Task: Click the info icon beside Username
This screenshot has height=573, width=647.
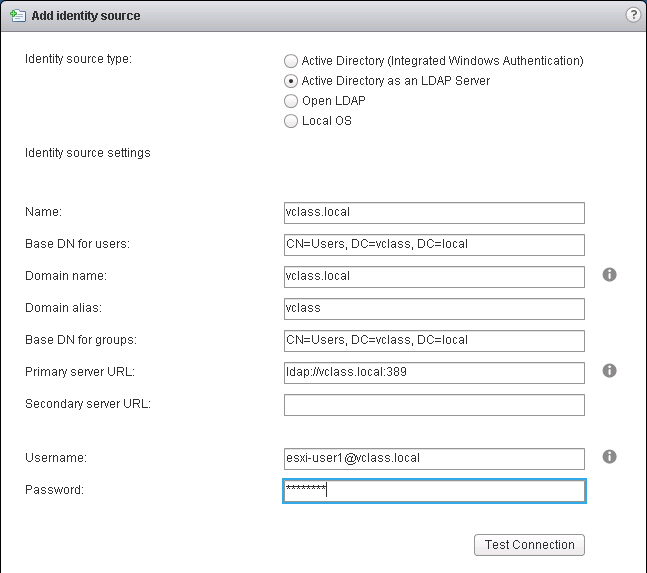Action: pyautogui.click(x=610, y=457)
